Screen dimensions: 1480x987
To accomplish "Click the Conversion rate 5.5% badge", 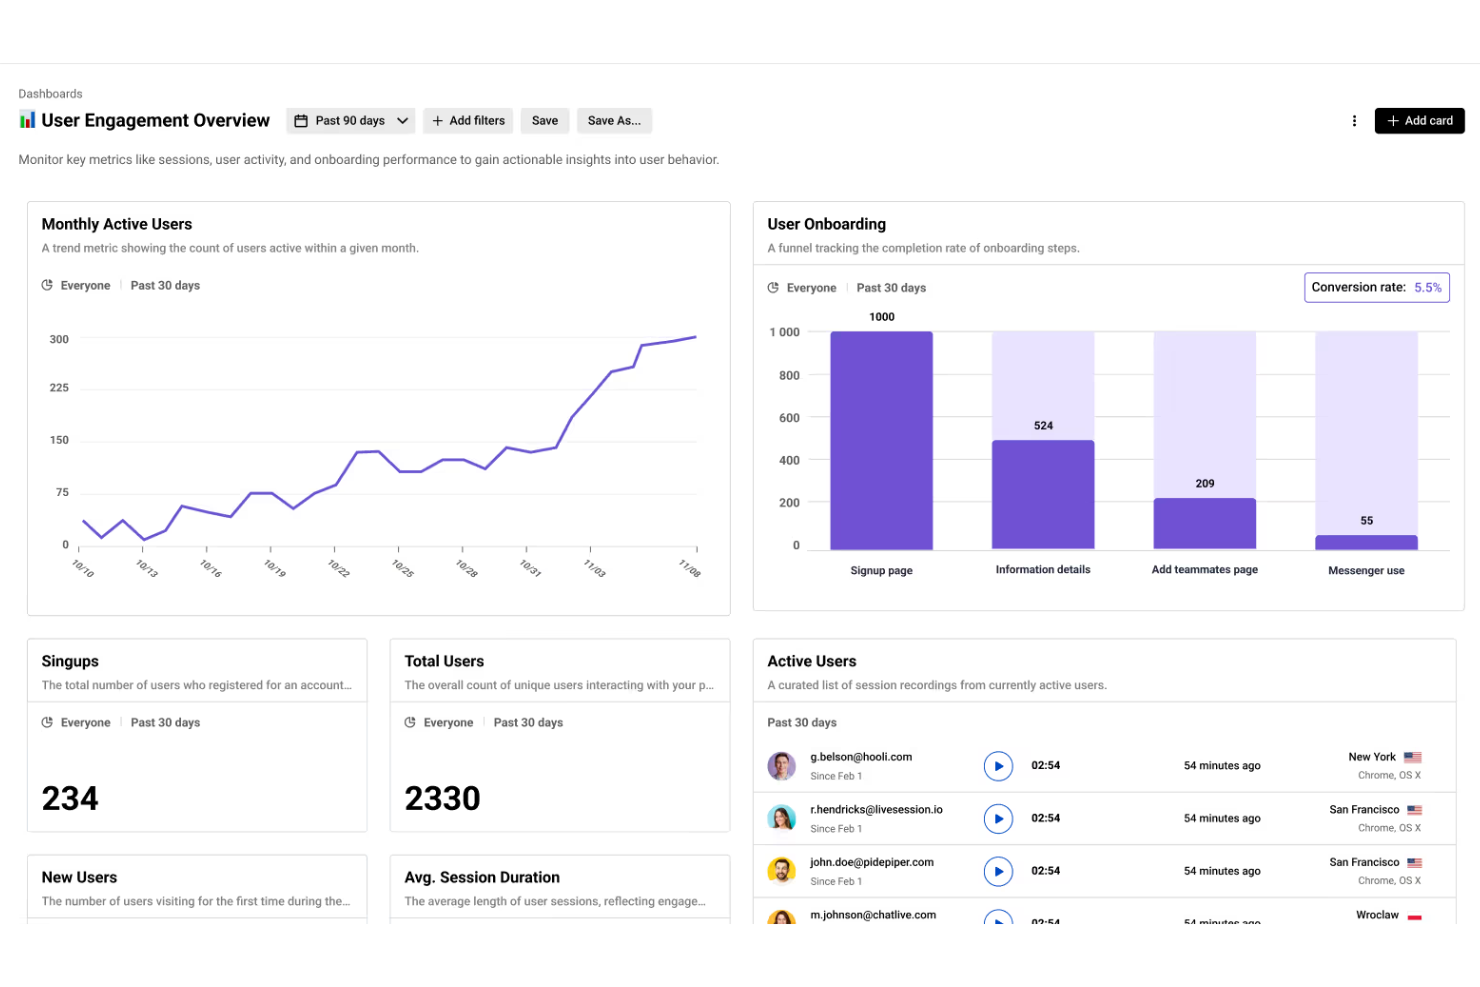I will [1376, 288].
